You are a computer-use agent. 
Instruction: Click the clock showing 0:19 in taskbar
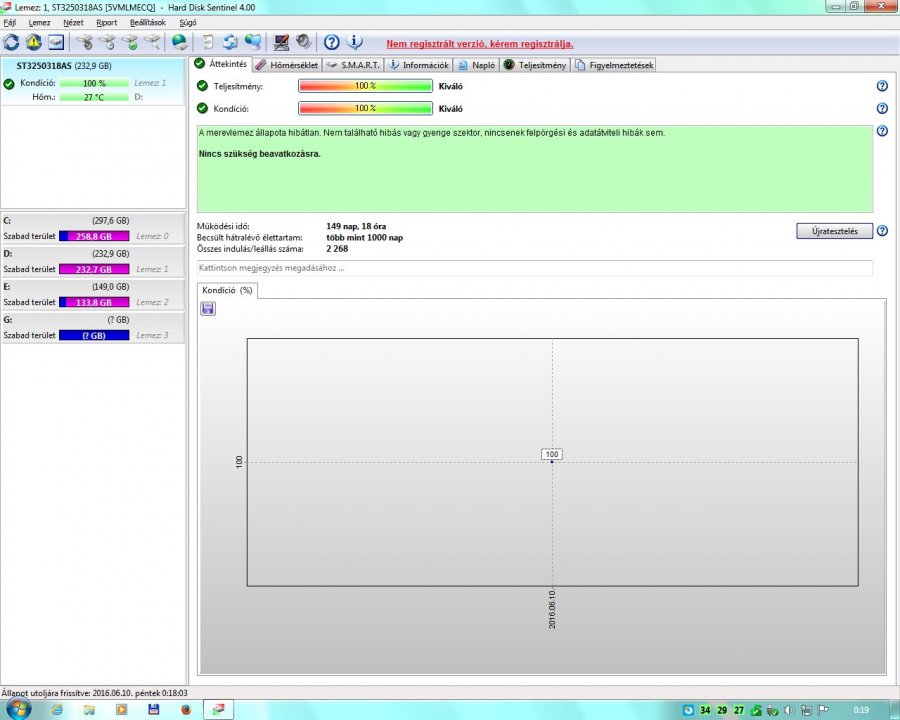click(861, 710)
